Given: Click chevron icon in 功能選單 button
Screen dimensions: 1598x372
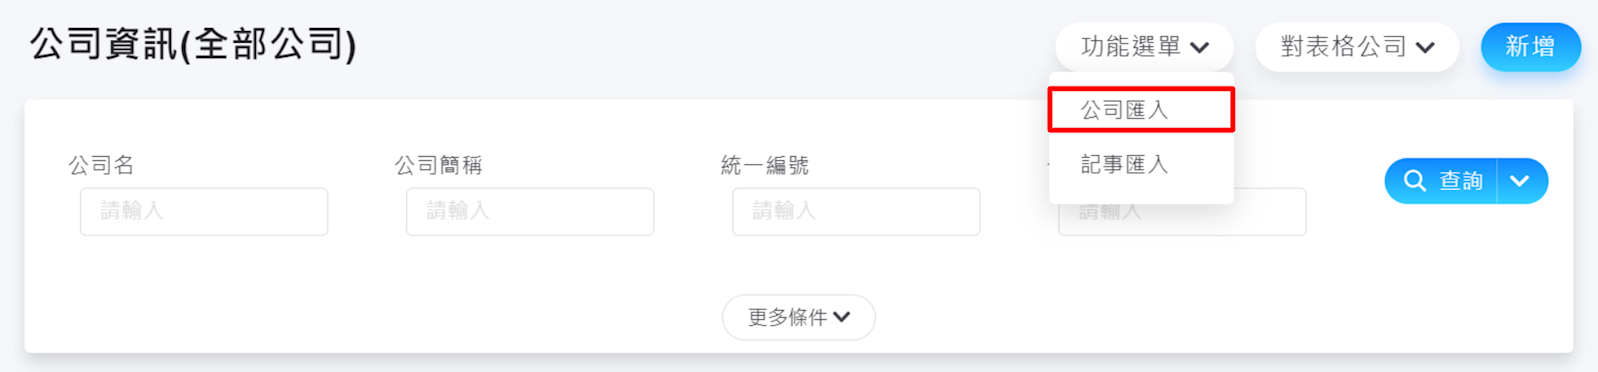Looking at the screenshot, I should click(1200, 47).
